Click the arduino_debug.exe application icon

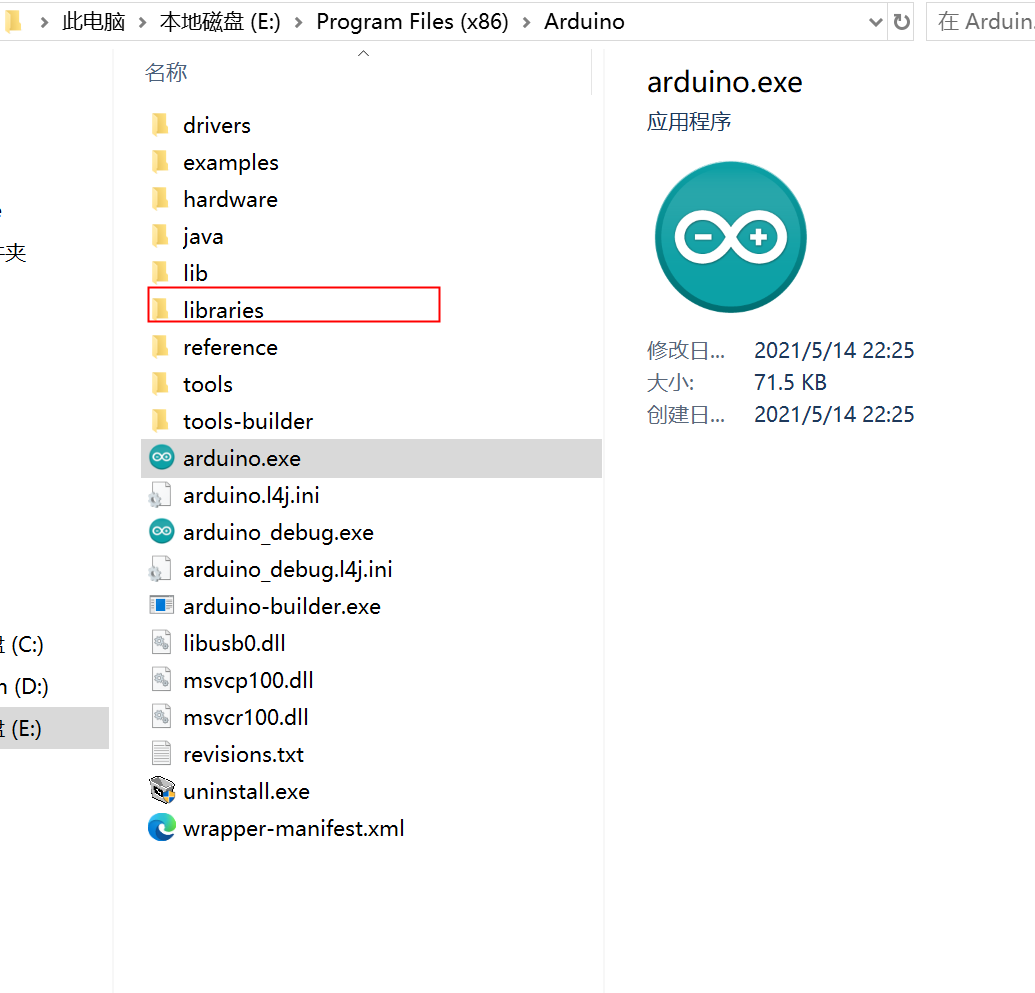[161, 532]
